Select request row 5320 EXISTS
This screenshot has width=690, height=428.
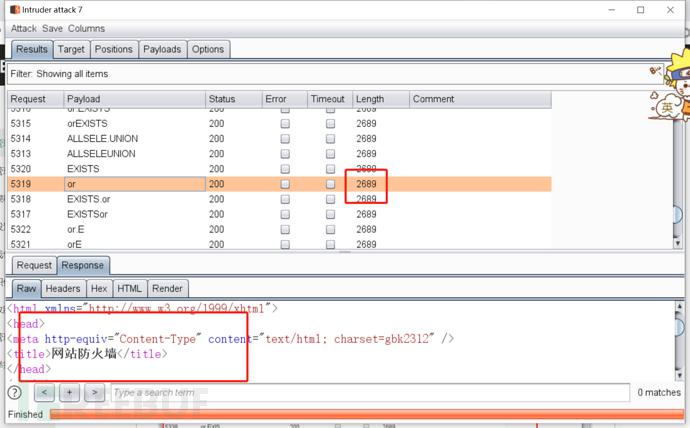(279, 169)
